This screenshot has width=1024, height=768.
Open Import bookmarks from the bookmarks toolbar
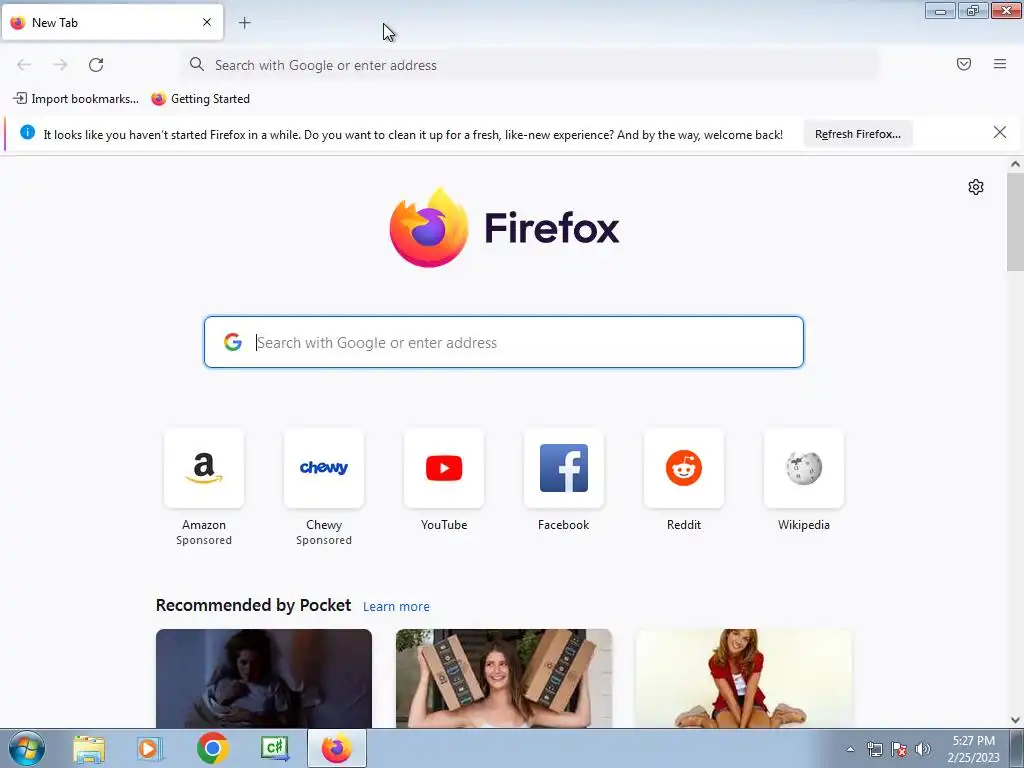(x=76, y=99)
